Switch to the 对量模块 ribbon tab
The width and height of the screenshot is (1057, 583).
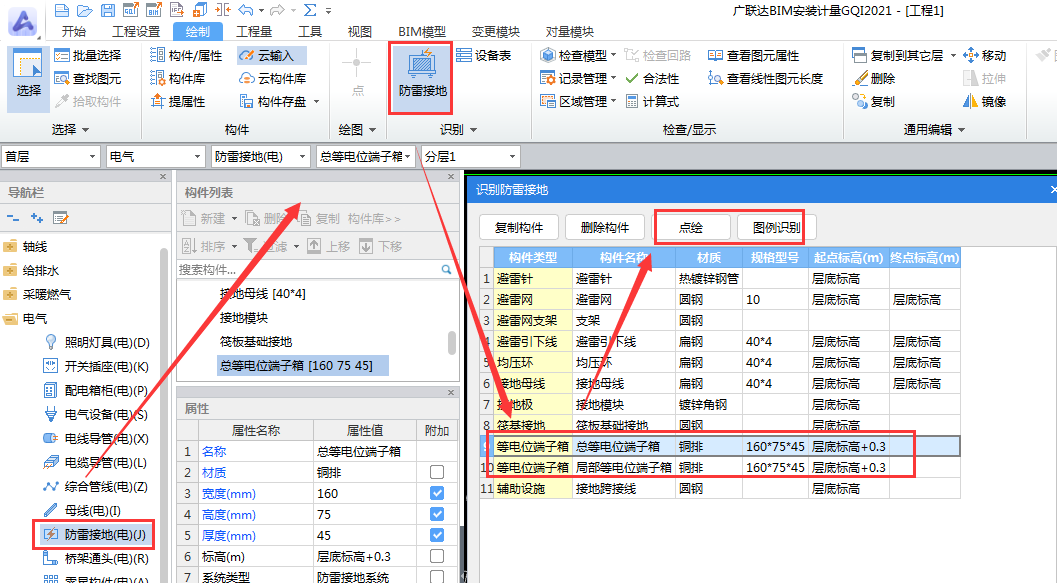(570, 32)
